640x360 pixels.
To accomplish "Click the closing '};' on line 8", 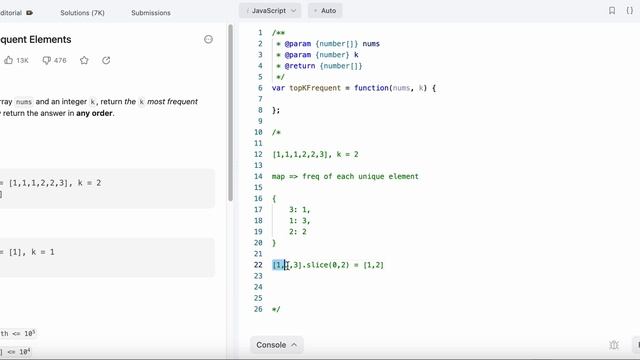I will (x=276, y=110).
